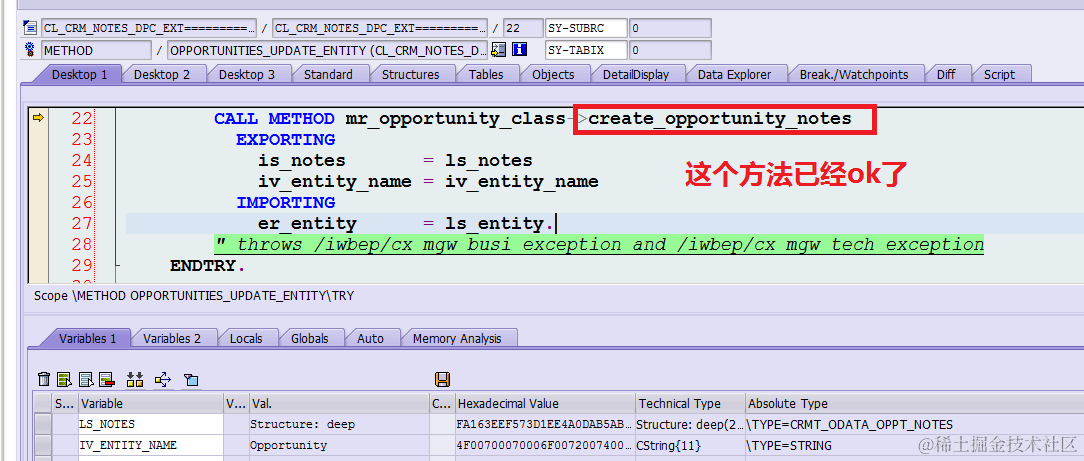Select the row header for LS_NOTES
Viewport: 1084px width, 461px height.
tap(43, 424)
